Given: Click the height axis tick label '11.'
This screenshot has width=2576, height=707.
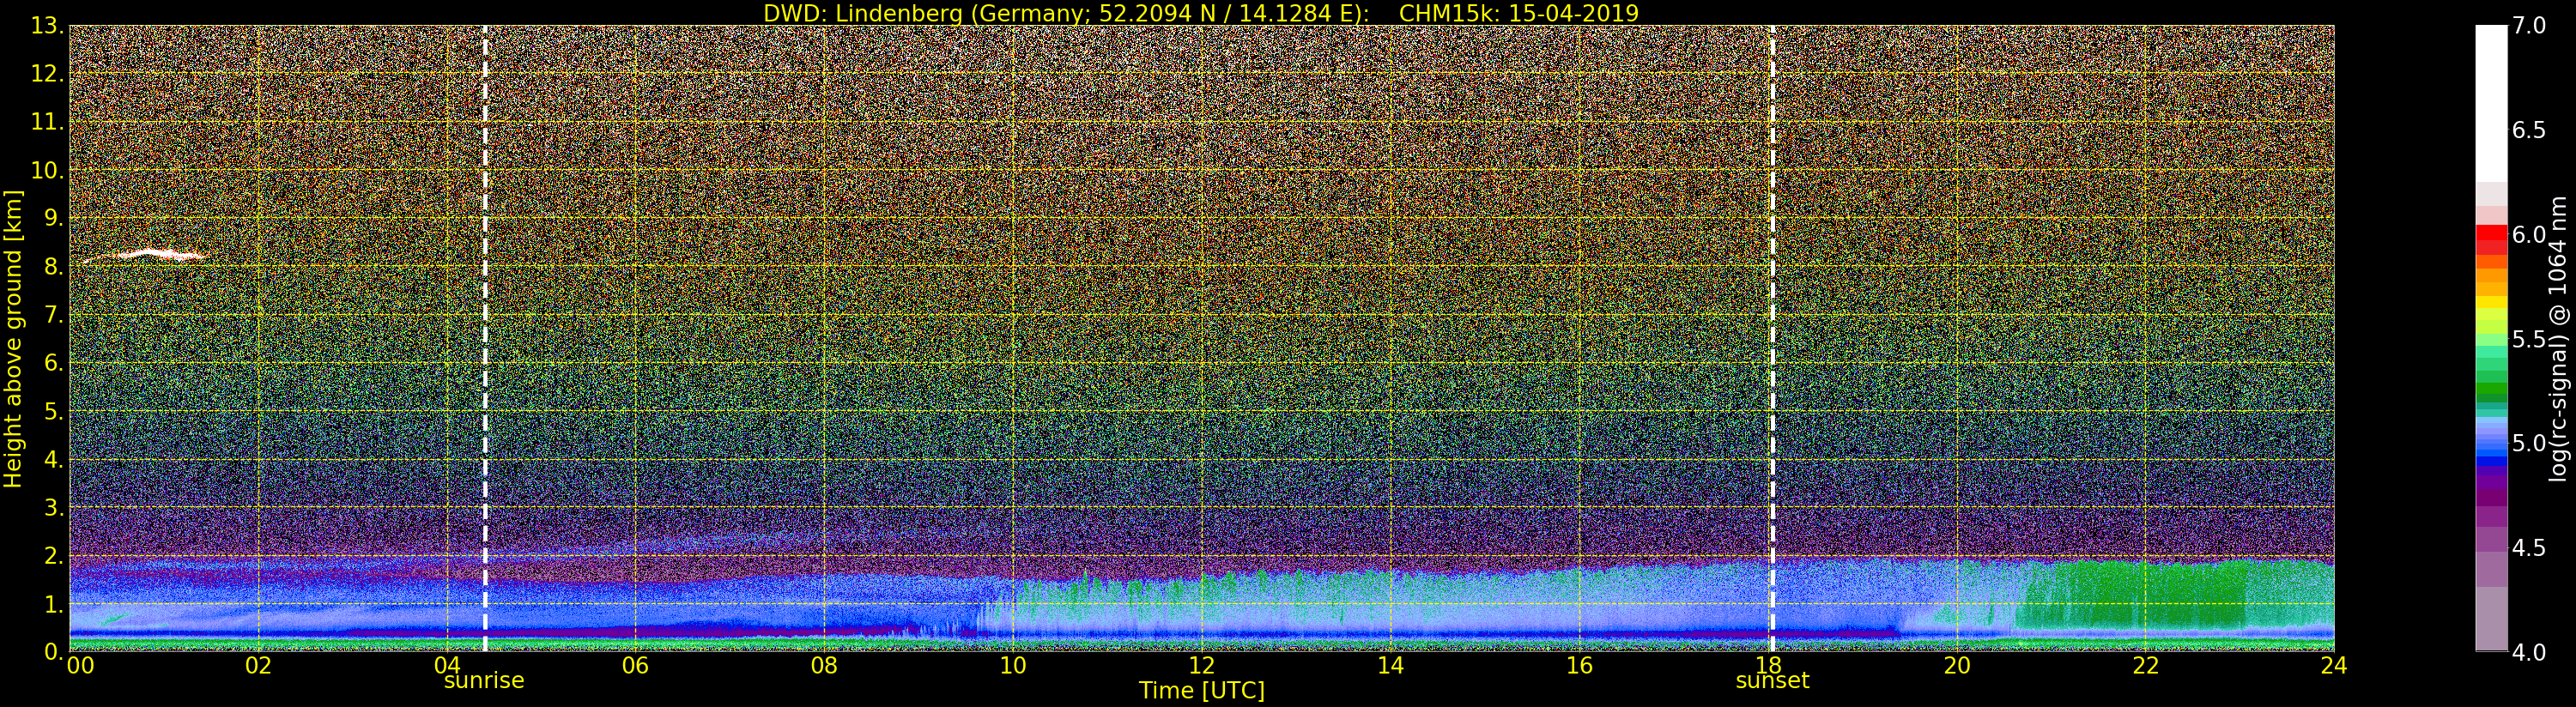Looking at the screenshot, I should (x=47, y=122).
